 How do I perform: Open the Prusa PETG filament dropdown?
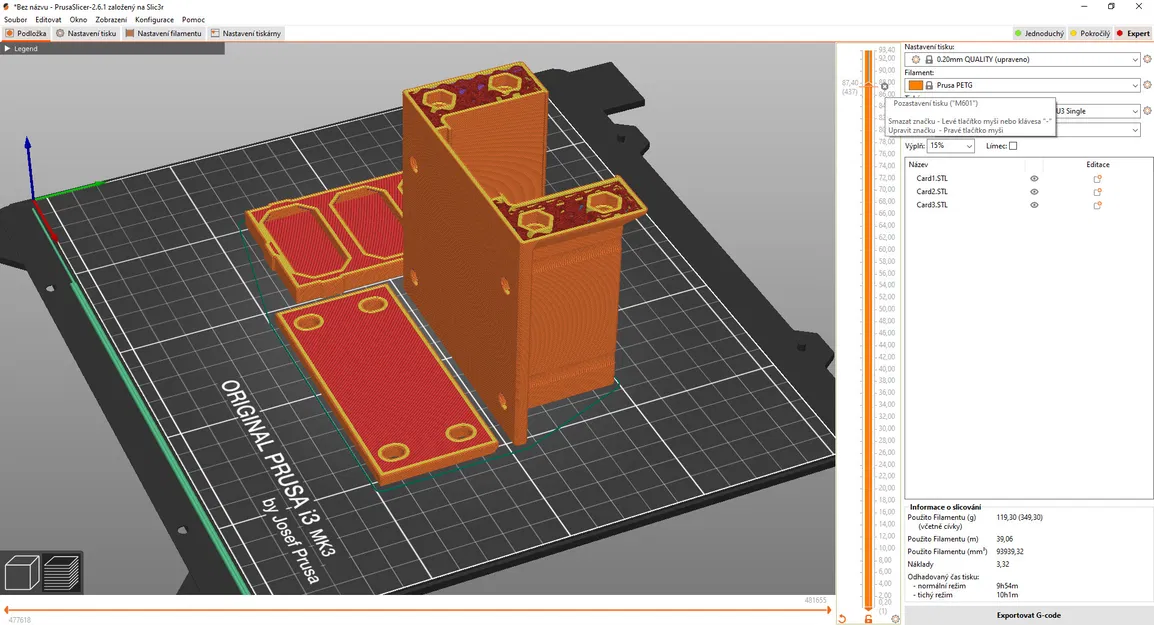1134,85
